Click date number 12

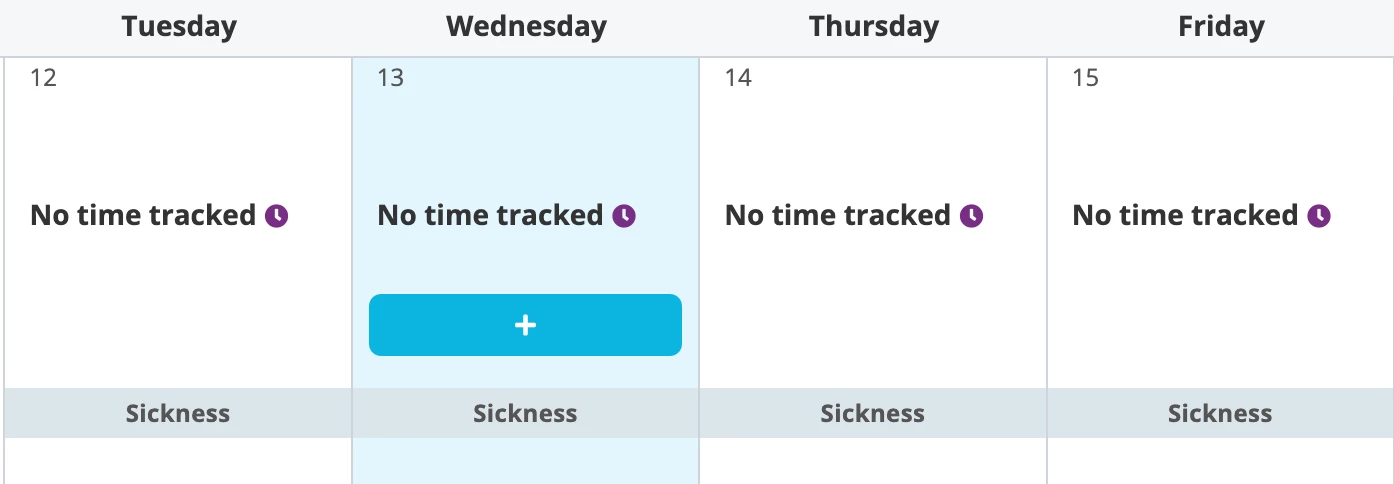[x=43, y=78]
